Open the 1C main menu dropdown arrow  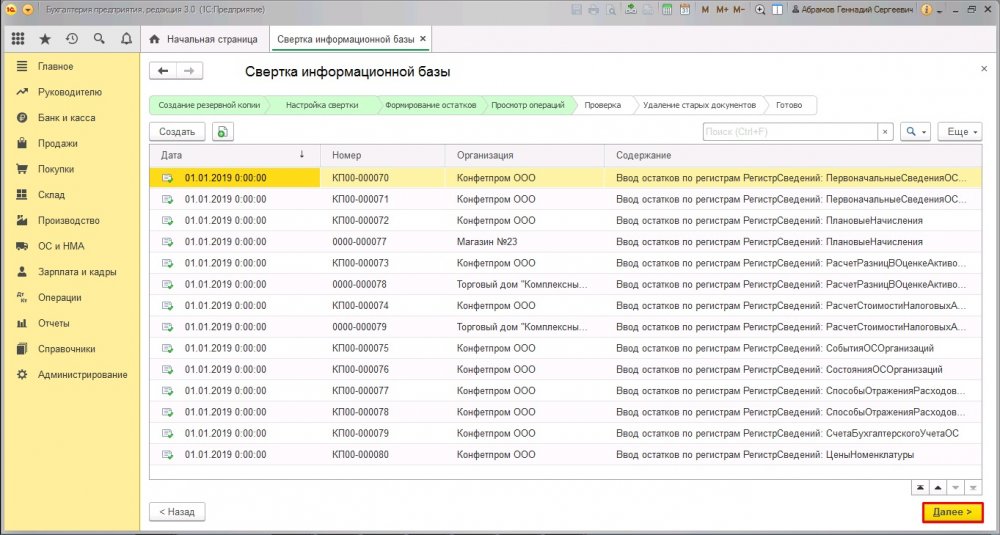pos(28,10)
